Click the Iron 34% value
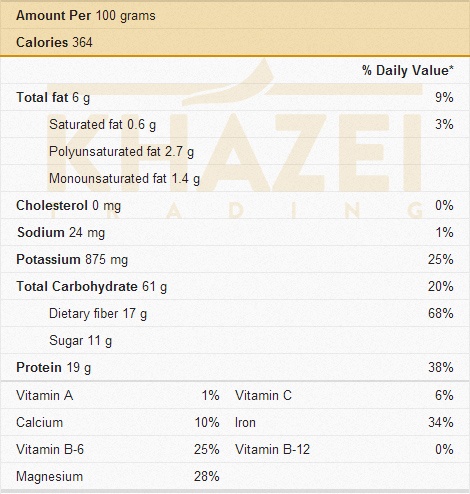470x494 pixels. (441, 422)
